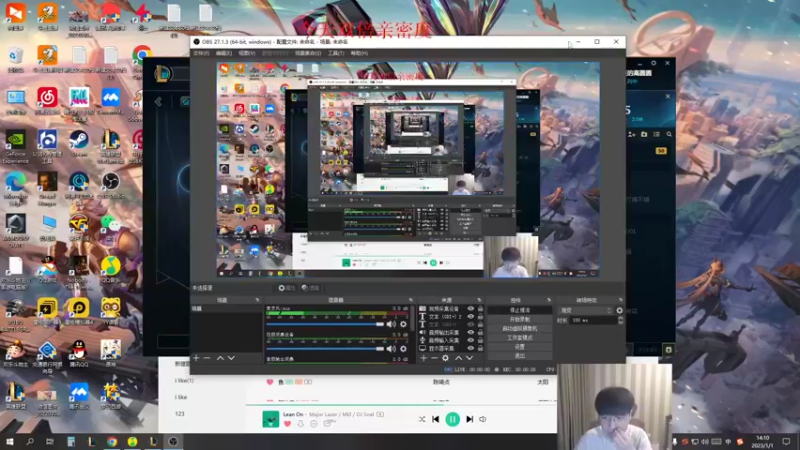Add a new source with plus icon

pos(423,358)
